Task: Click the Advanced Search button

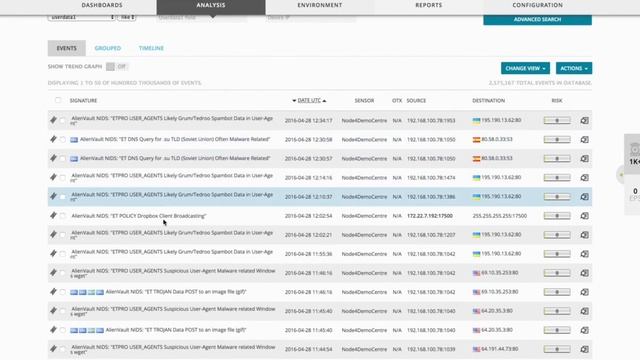Action: 538,20
